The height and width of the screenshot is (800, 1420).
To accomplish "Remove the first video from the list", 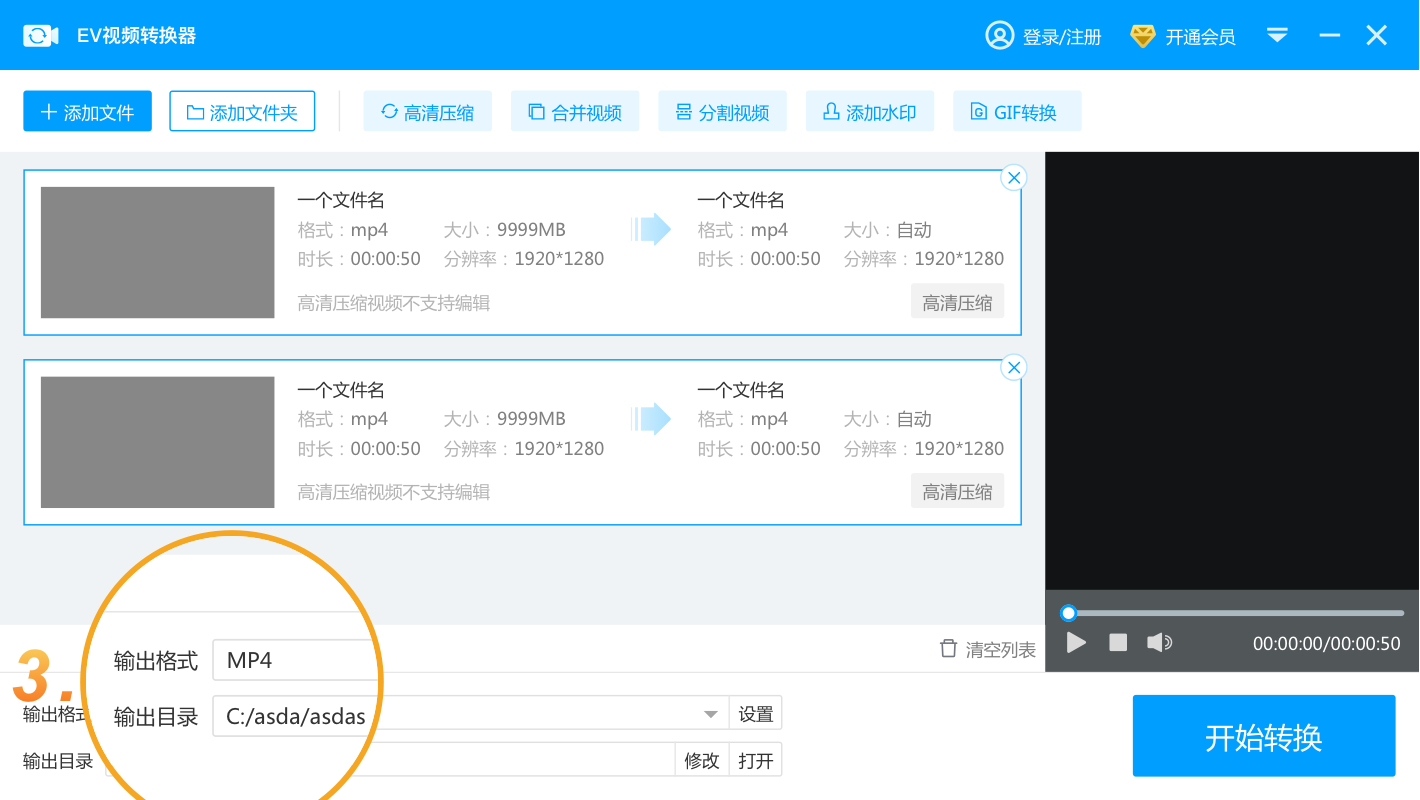I will 1014,178.
